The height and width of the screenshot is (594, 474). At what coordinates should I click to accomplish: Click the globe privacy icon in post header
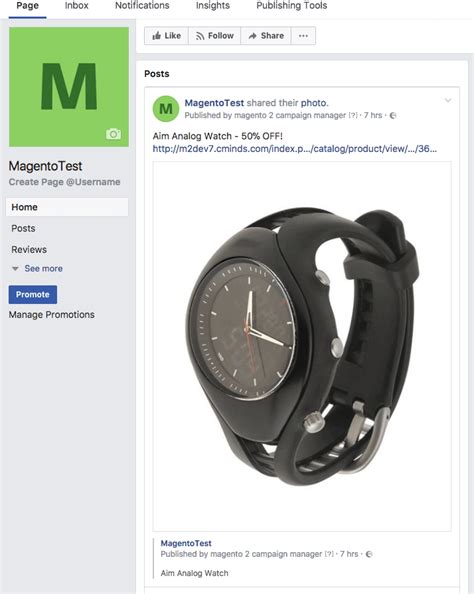click(393, 116)
